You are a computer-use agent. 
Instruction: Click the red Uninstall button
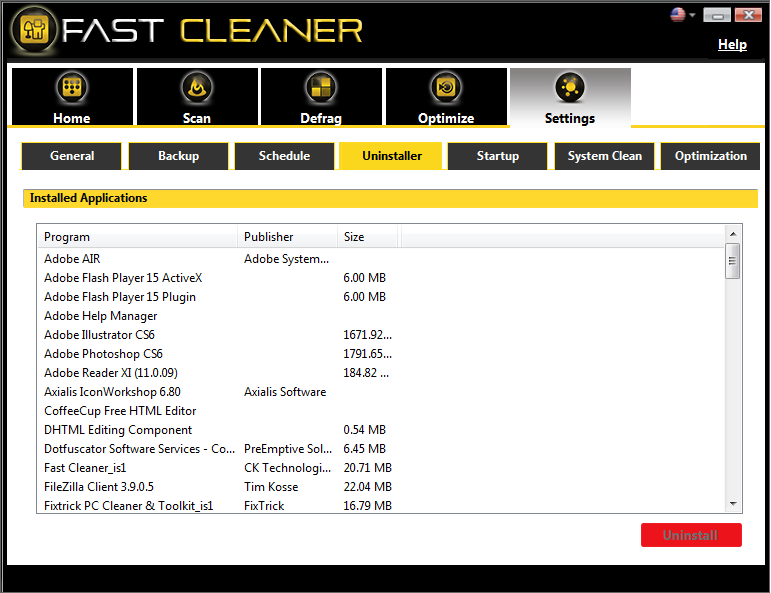(x=691, y=535)
